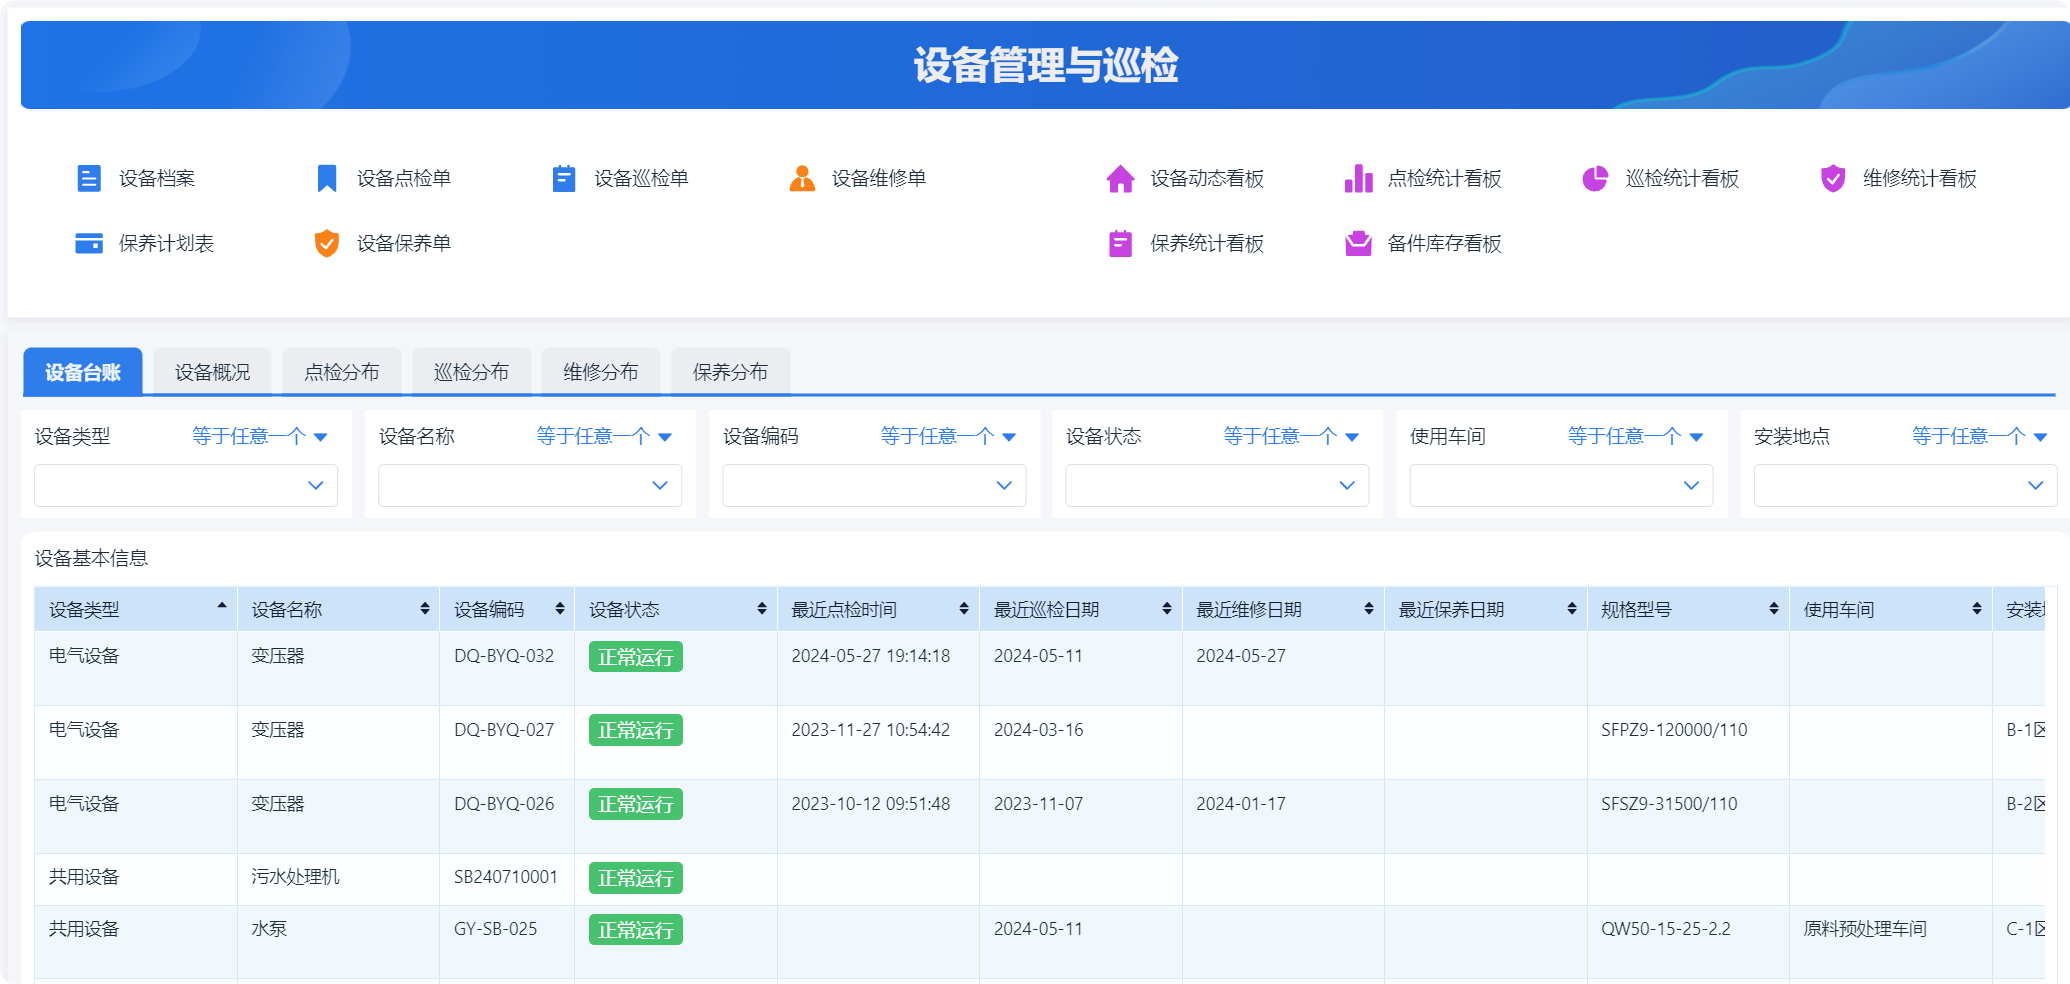Viewport: 2070px width, 984px height.
Task: Open the 设备档案 link
Action: click(157, 178)
